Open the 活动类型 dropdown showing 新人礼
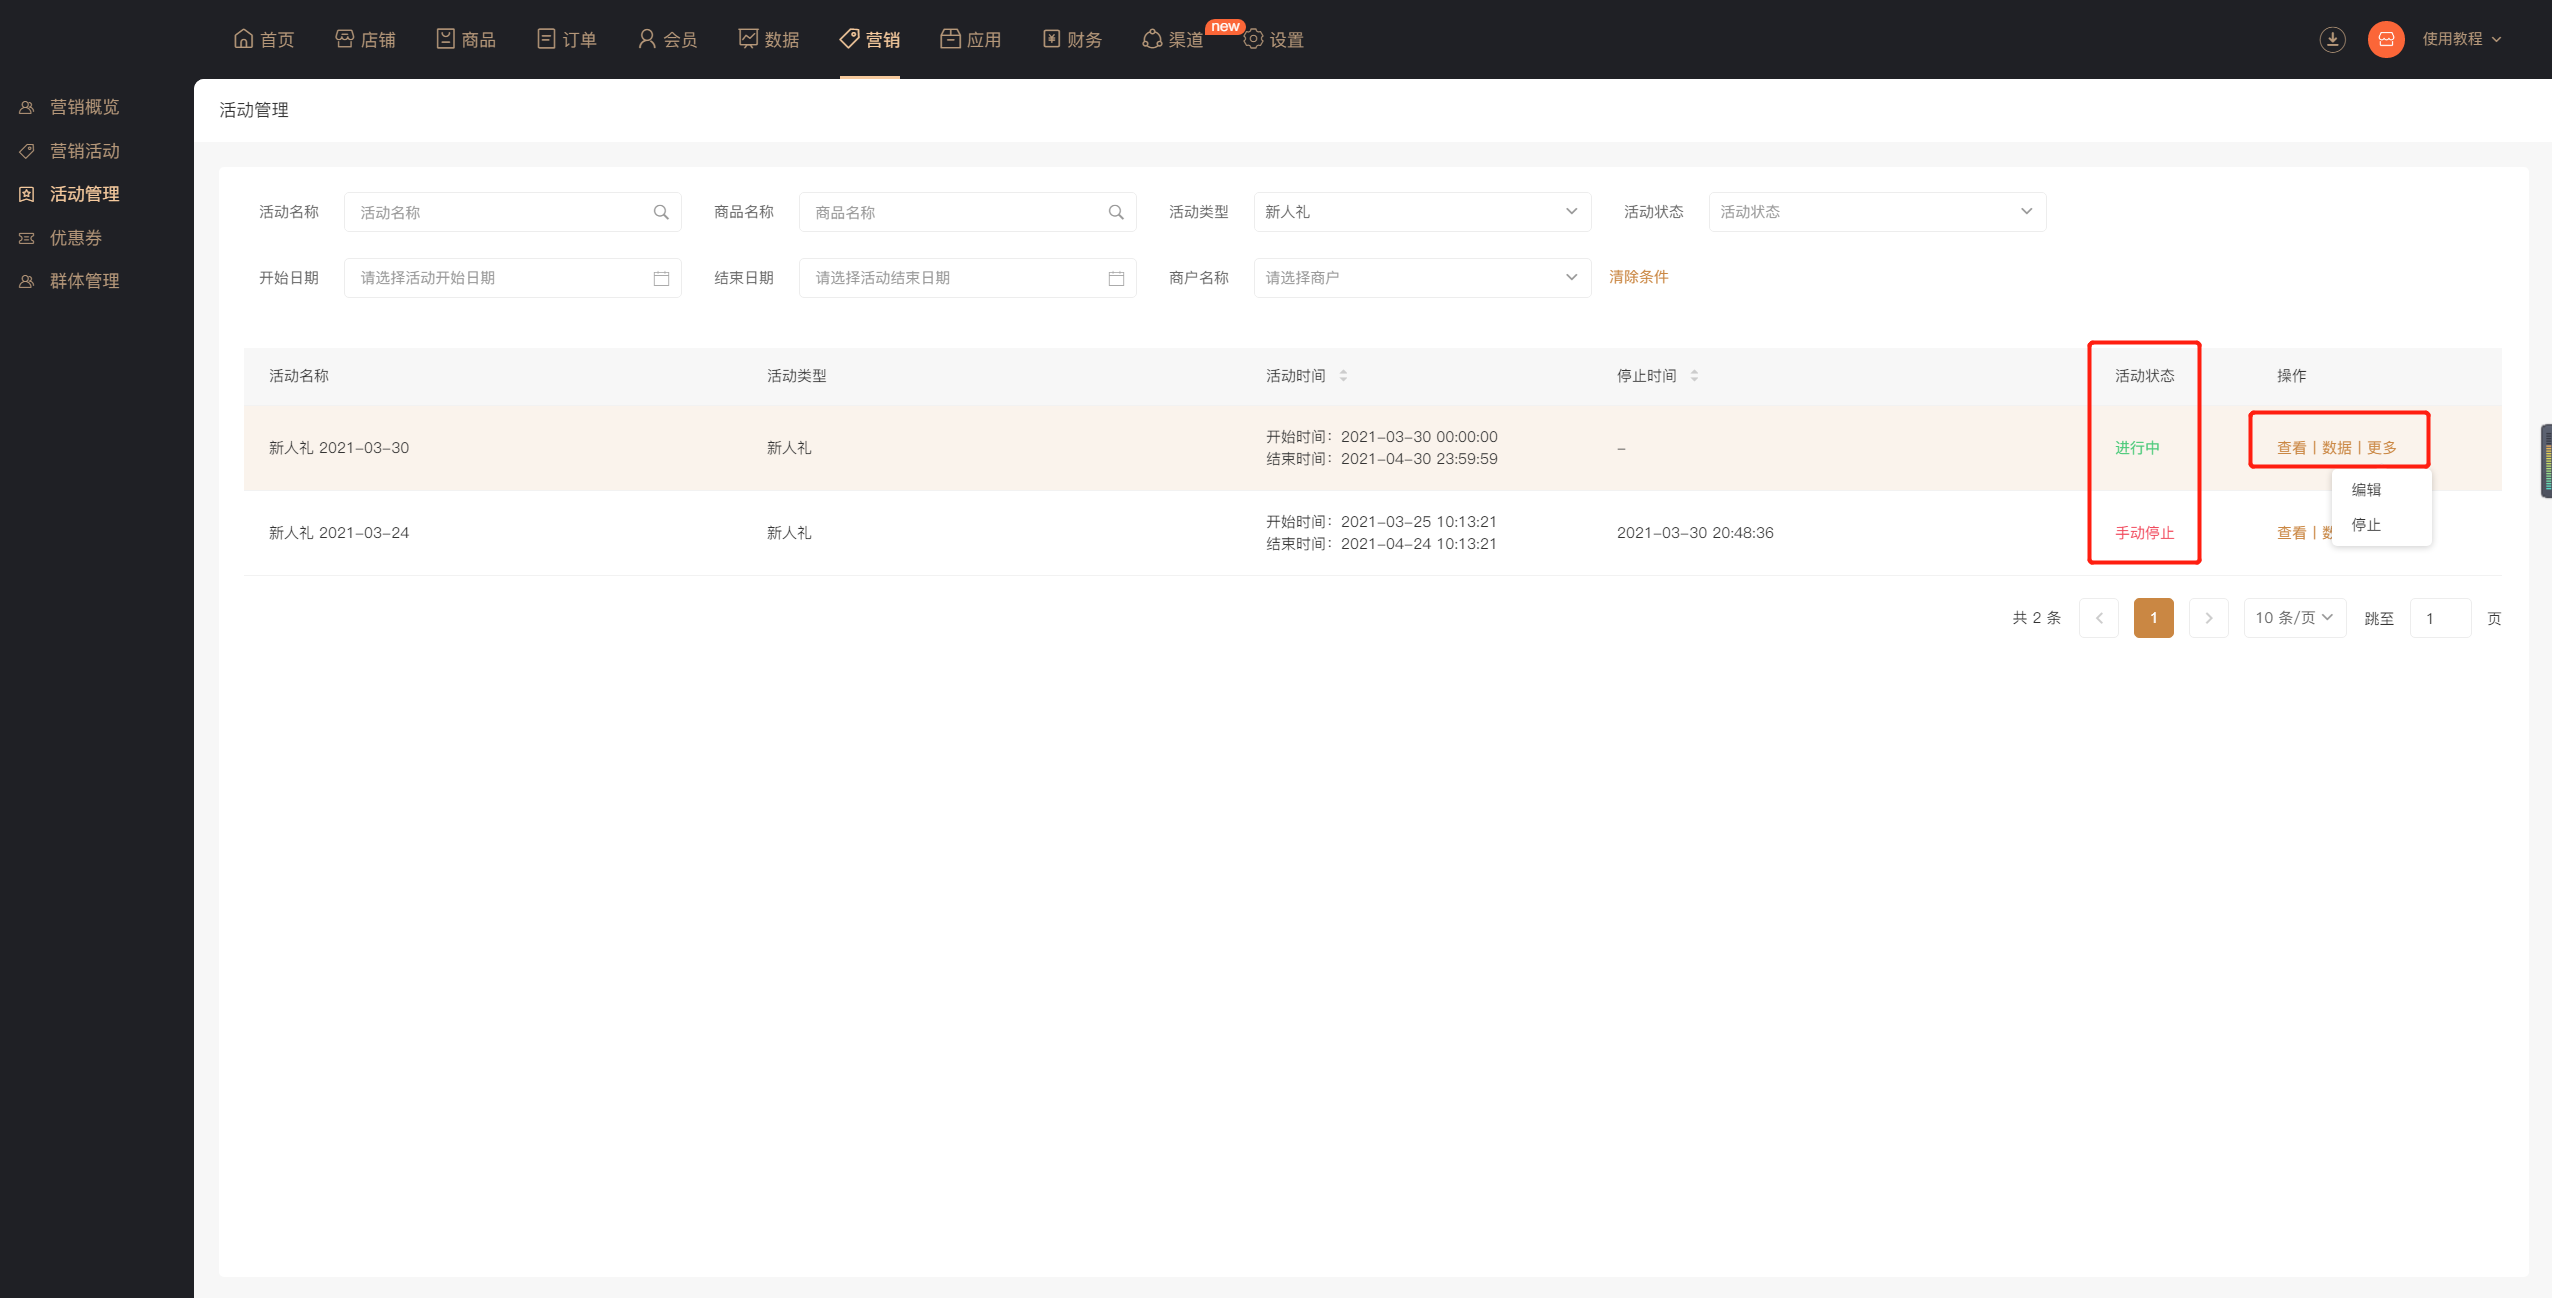 click(x=1422, y=212)
